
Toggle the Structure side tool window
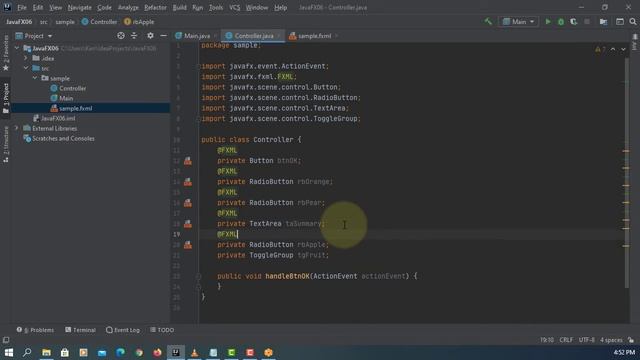[x=6, y=144]
